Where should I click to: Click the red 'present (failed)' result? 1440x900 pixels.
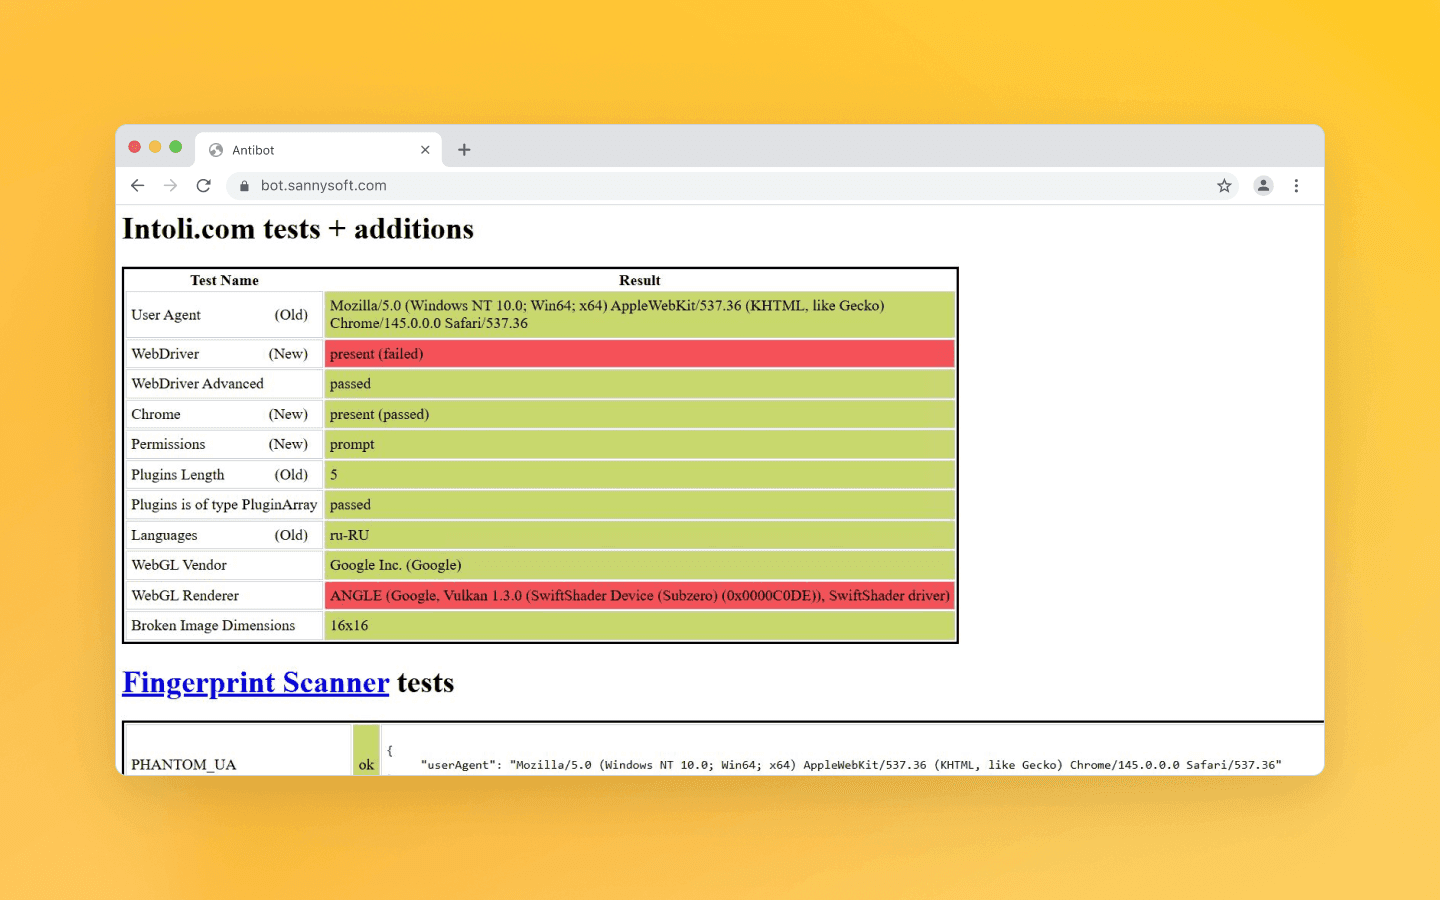tap(640, 354)
